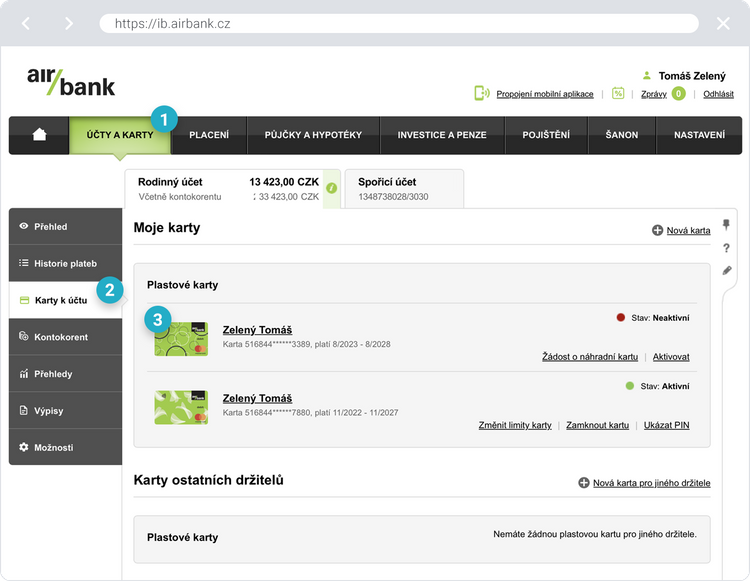
Task: Open help via the question mark icon
Action: (x=727, y=248)
